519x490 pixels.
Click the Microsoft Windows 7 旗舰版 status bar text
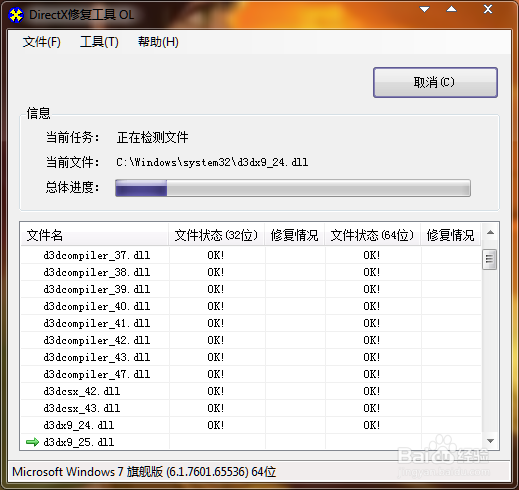(x=144, y=472)
